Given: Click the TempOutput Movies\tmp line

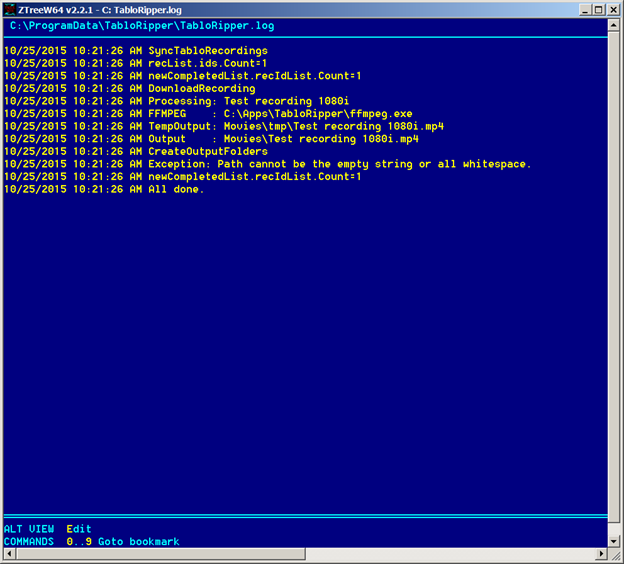Looking at the screenshot, I should coord(224,126).
